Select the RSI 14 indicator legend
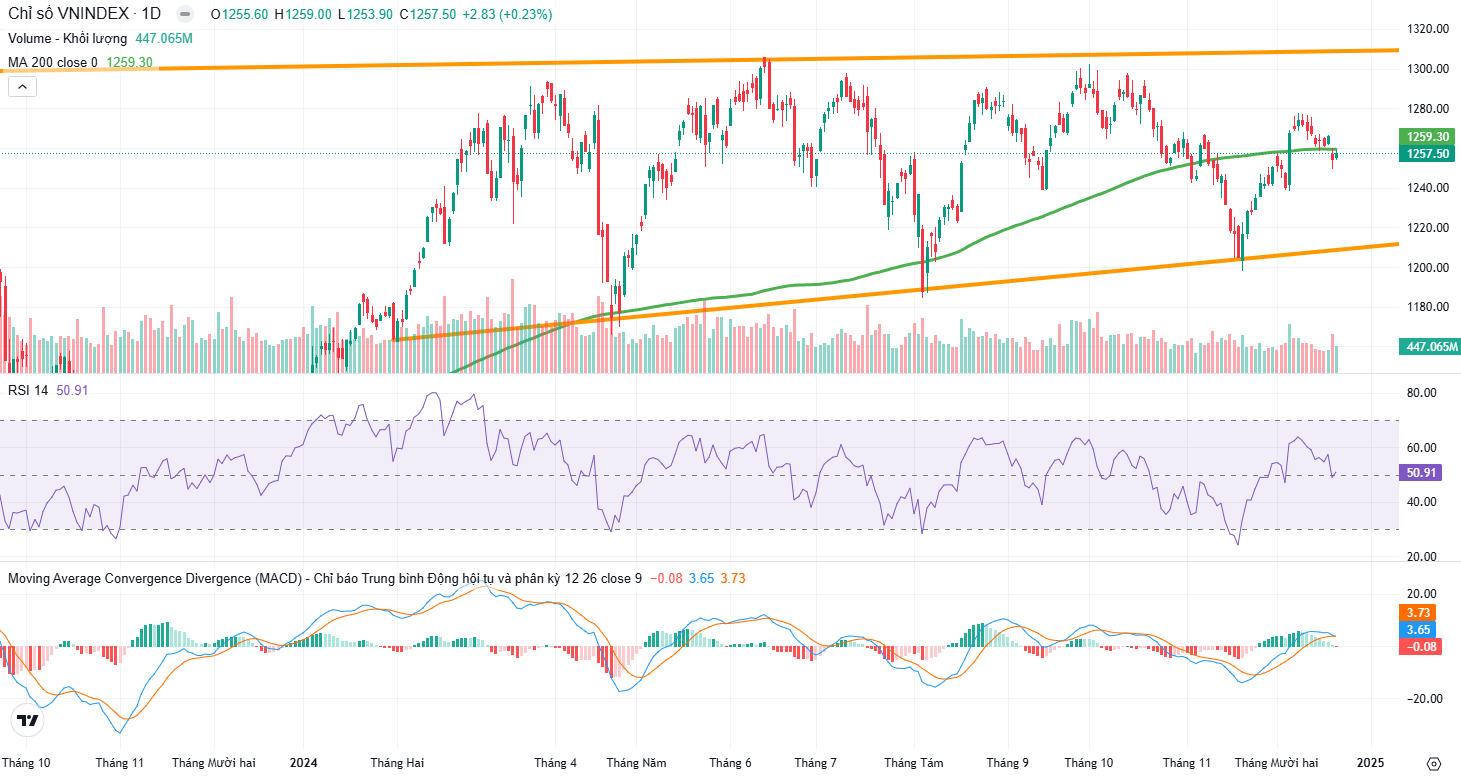 (28, 390)
